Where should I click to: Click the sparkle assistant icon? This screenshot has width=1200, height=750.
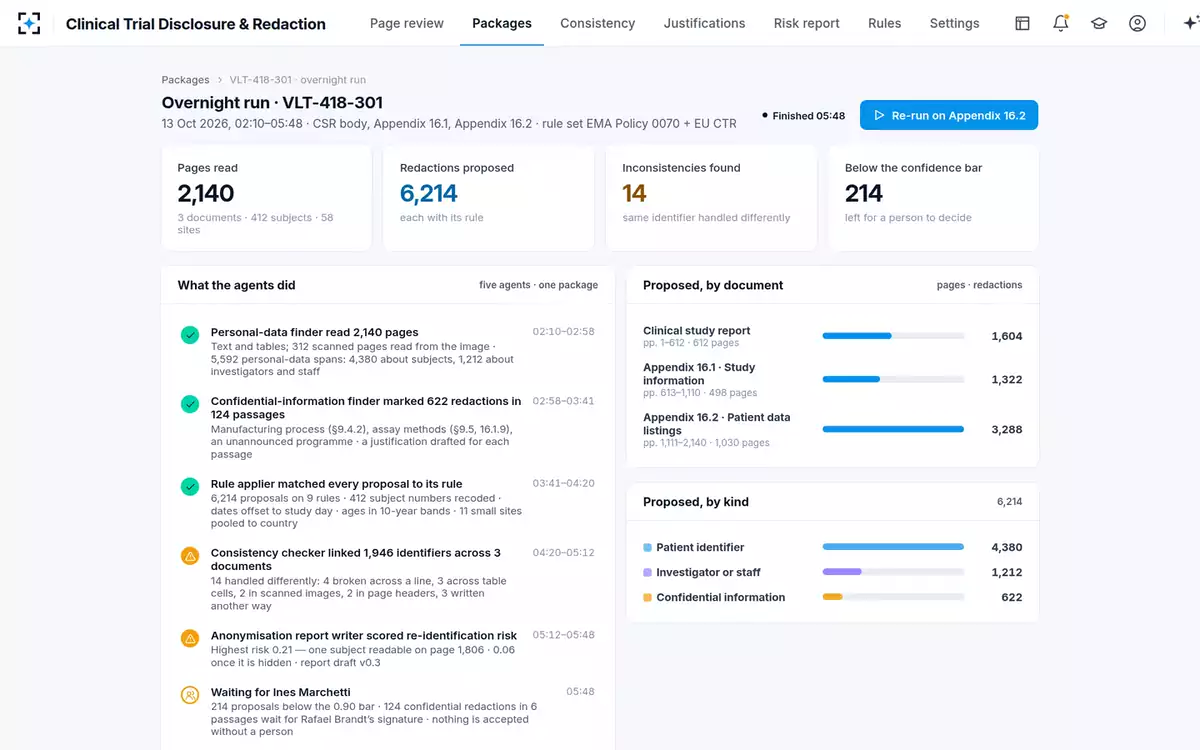click(x=1190, y=23)
